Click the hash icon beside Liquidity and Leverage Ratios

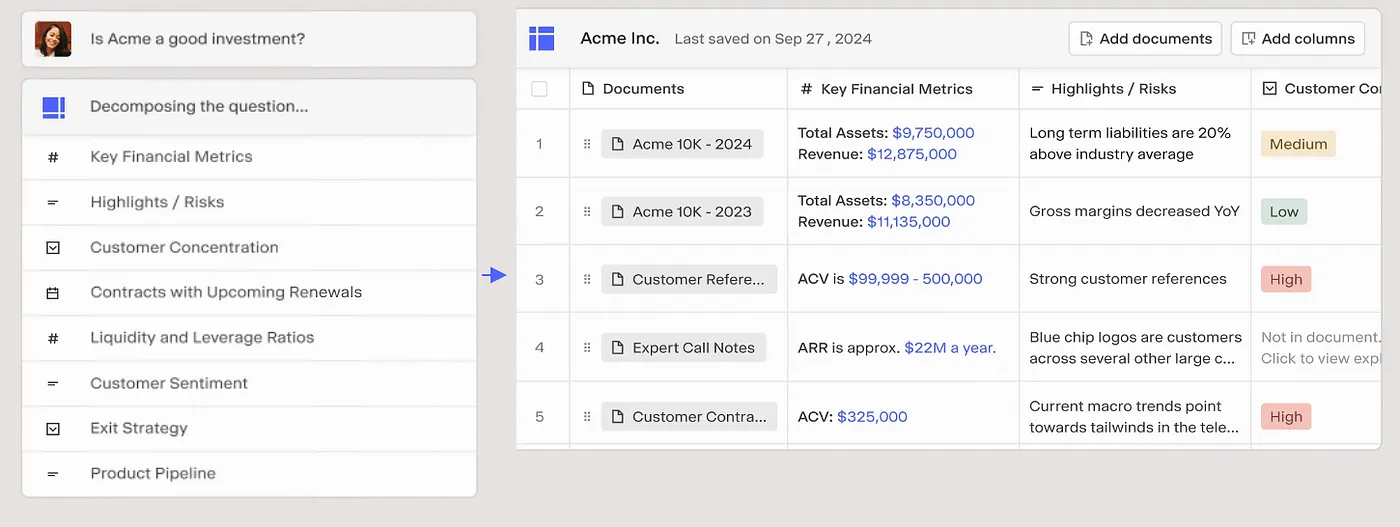(53, 338)
